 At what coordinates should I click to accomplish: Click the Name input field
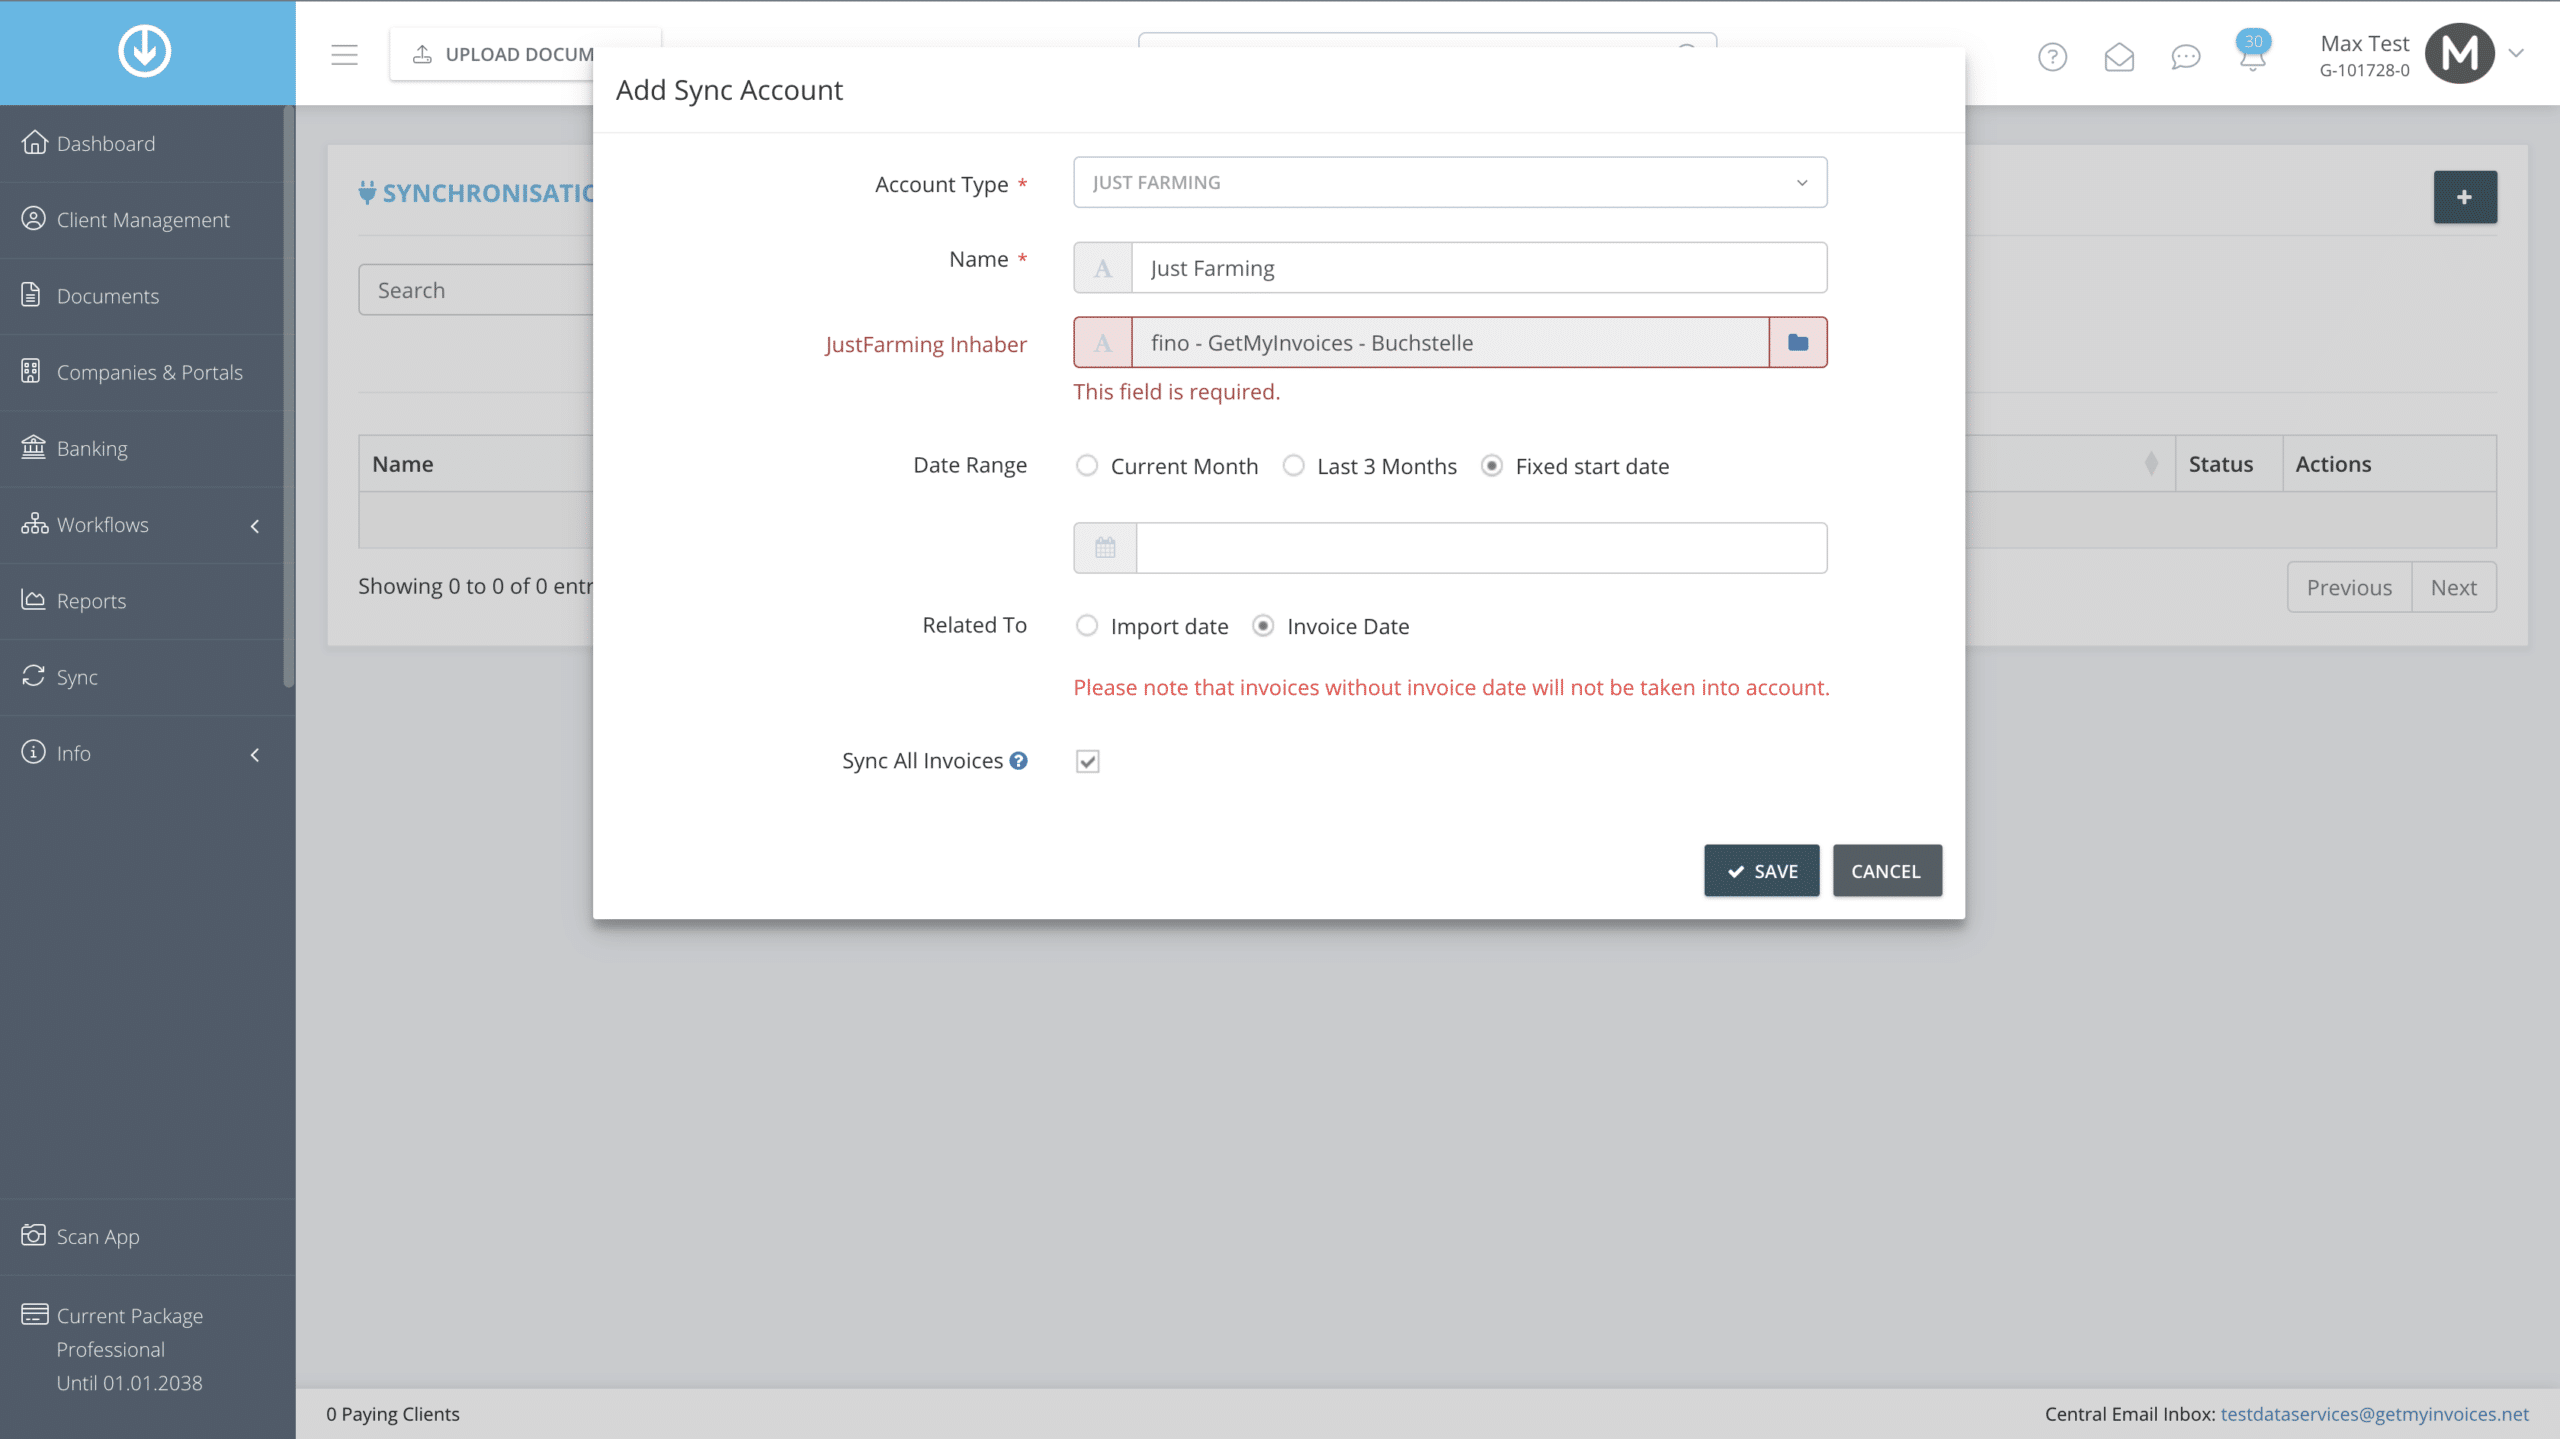(1479, 268)
